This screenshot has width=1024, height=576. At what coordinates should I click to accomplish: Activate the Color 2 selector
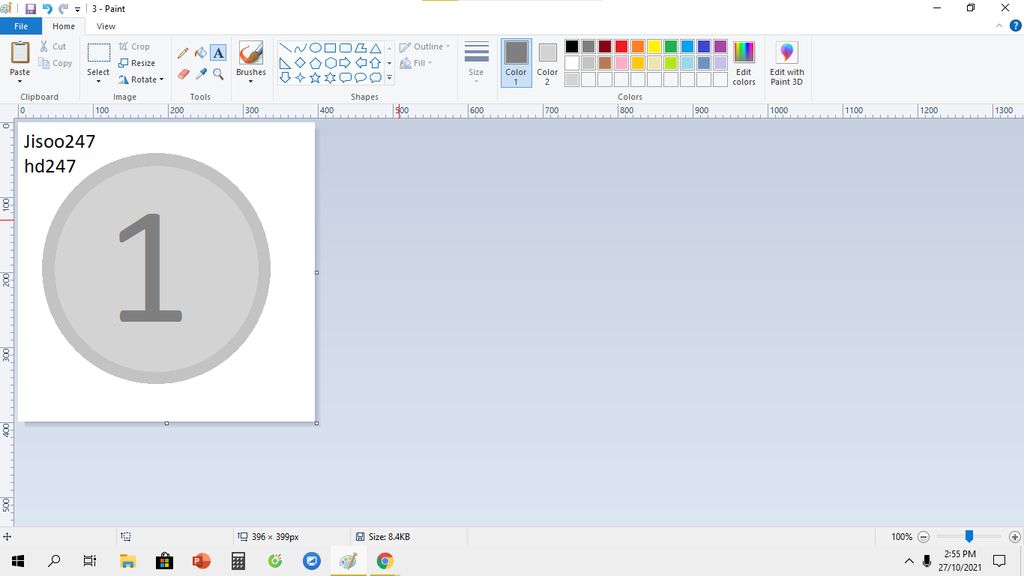(x=547, y=63)
